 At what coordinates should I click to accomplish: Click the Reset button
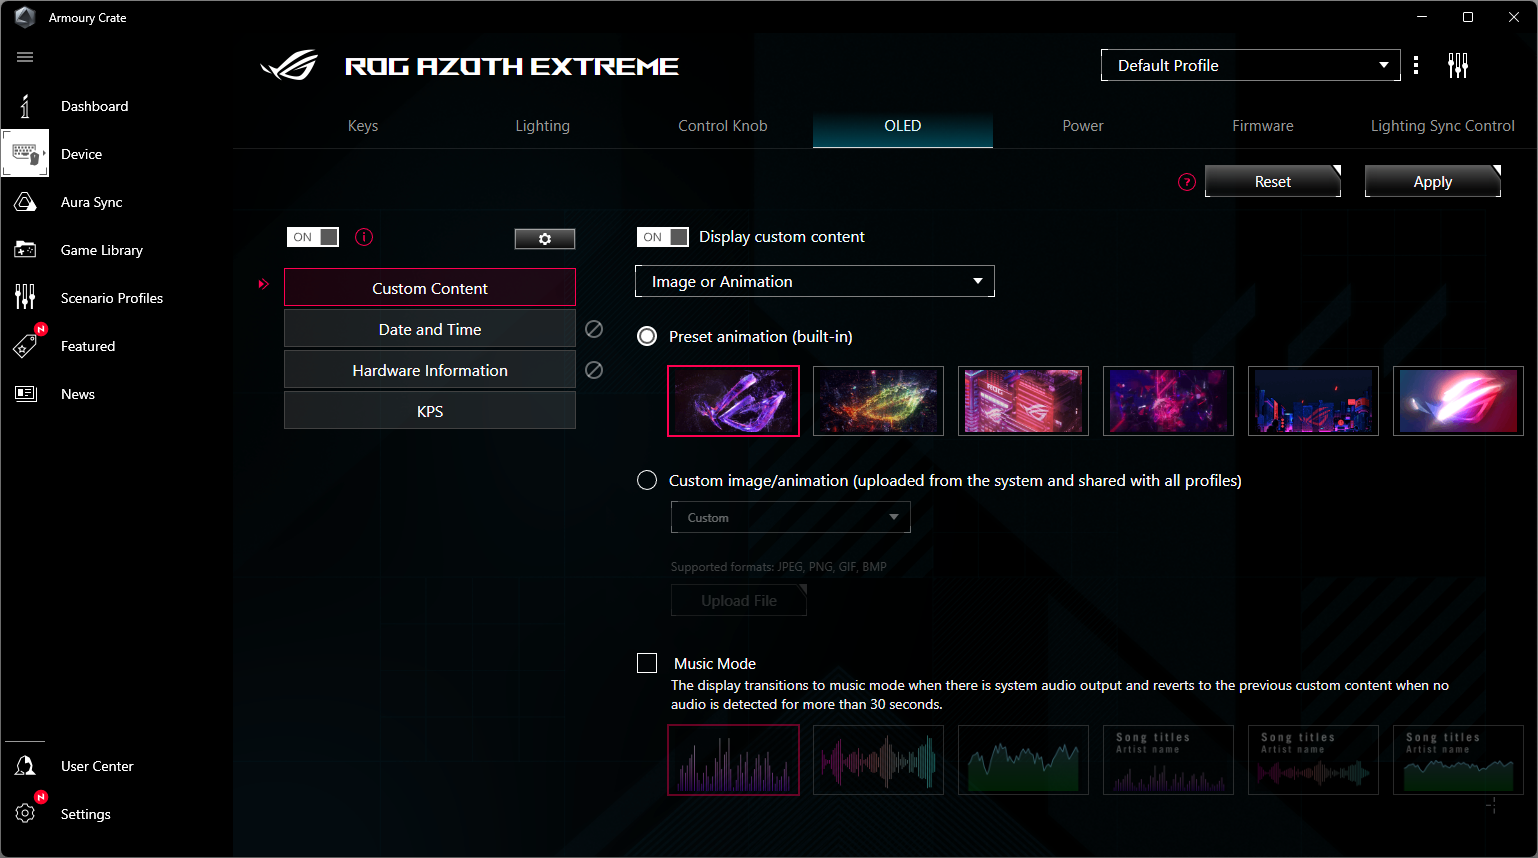[x=1273, y=181]
